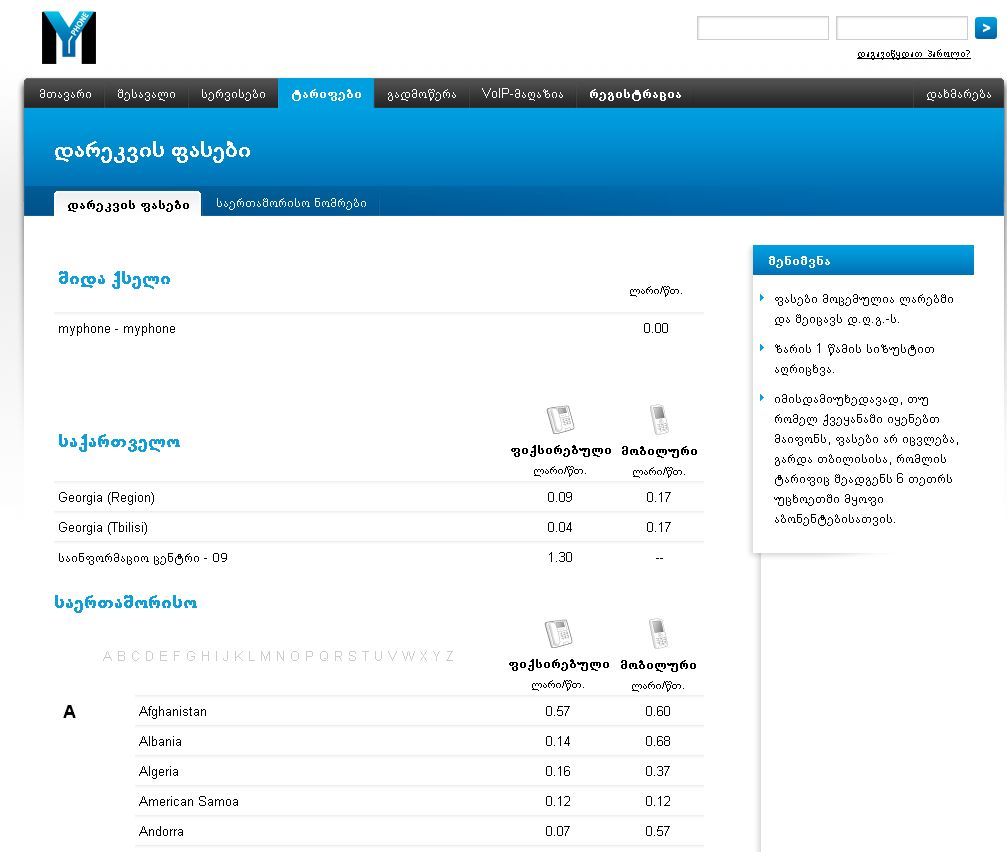The width and height of the screenshot is (1007, 852).
Task: Click the 0.09 fixed rate for Georgia (Region)
Action: (560, 498)
